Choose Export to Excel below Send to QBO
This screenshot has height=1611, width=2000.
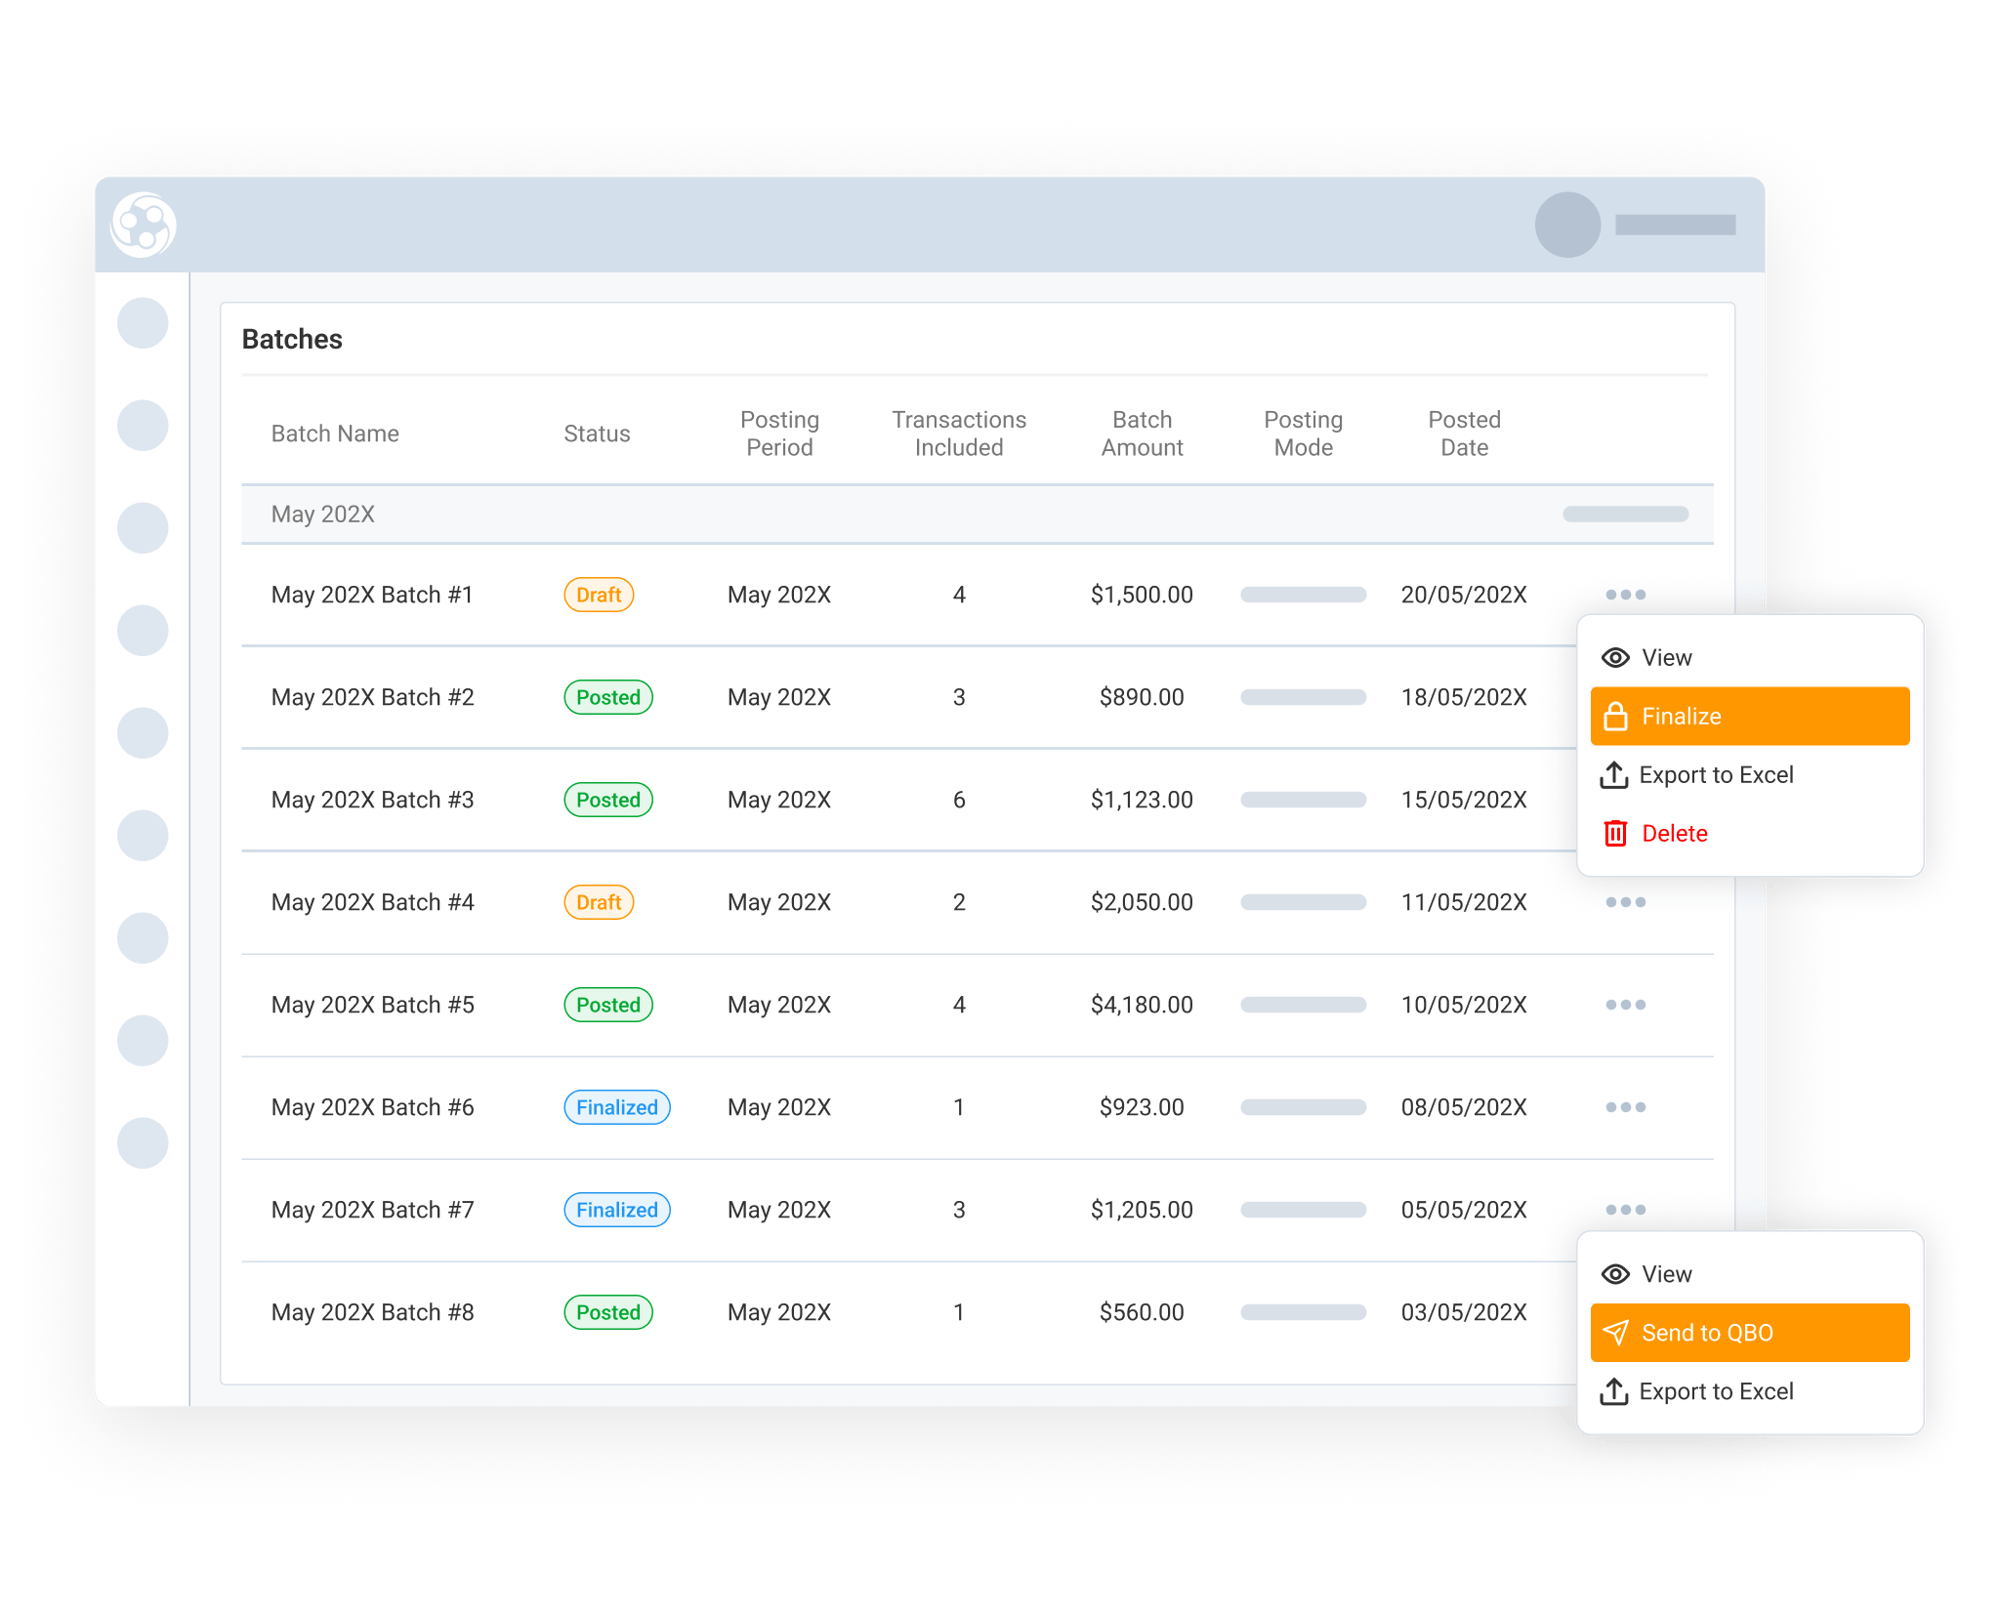[x=1749, y=1391]
